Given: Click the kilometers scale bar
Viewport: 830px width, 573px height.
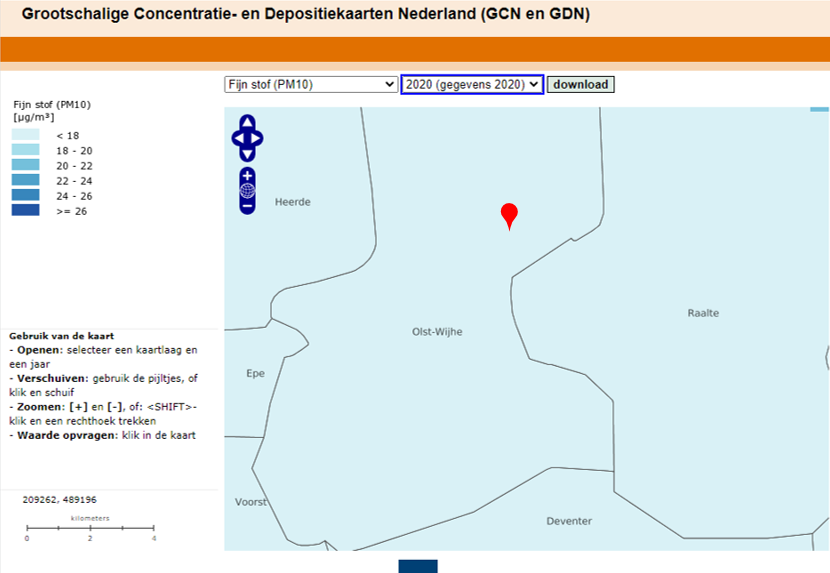Looking at the screenshot, I should point(90,528).
